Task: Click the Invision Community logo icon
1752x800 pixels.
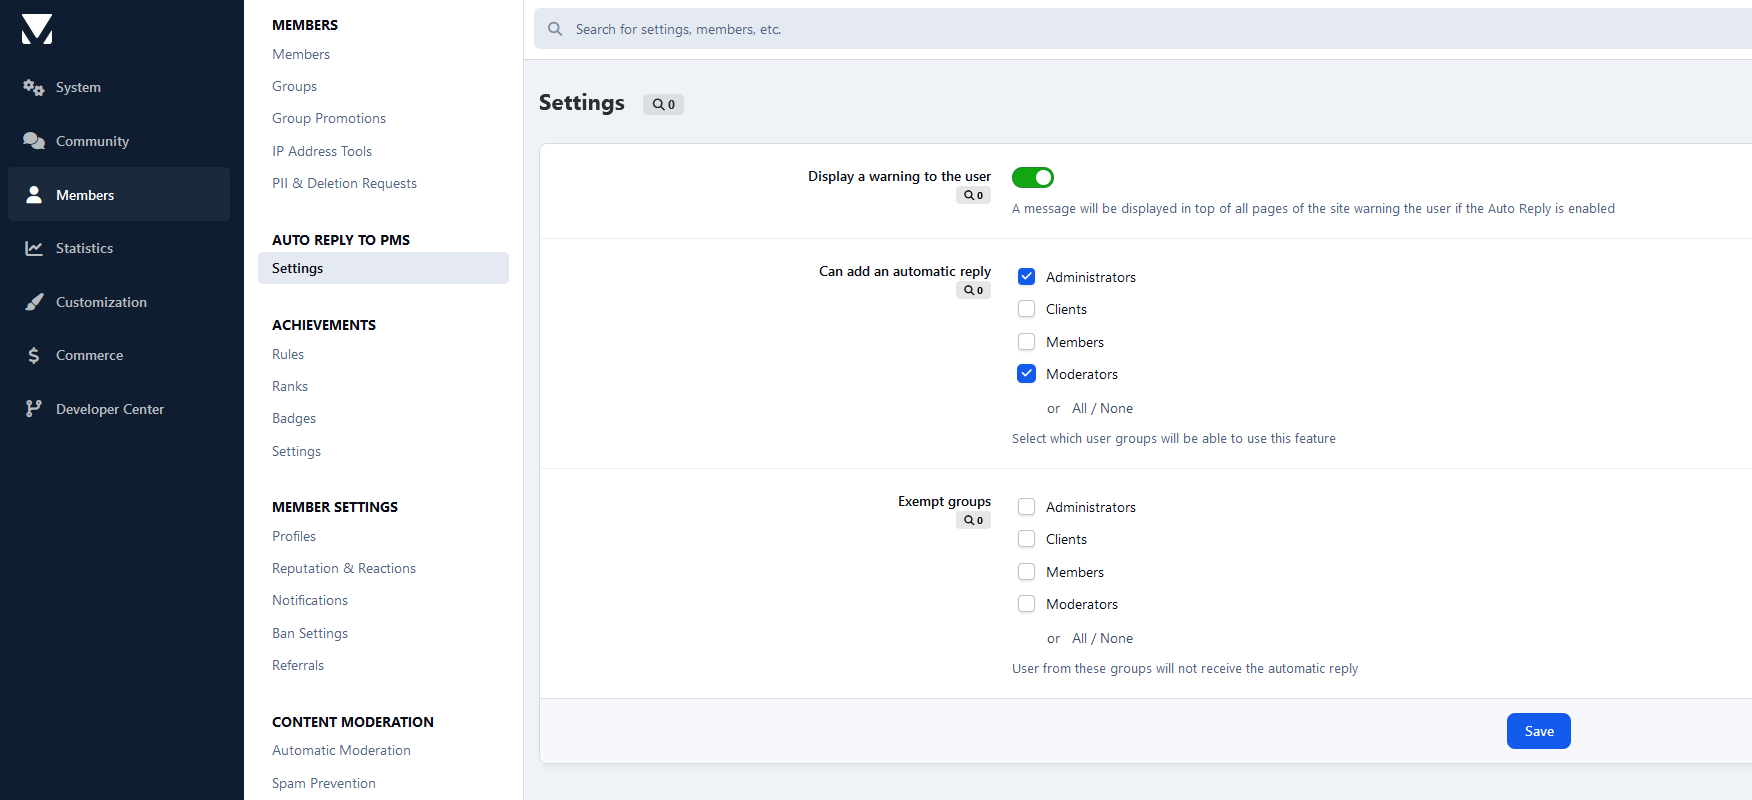Action: click(x=37, y=29)
